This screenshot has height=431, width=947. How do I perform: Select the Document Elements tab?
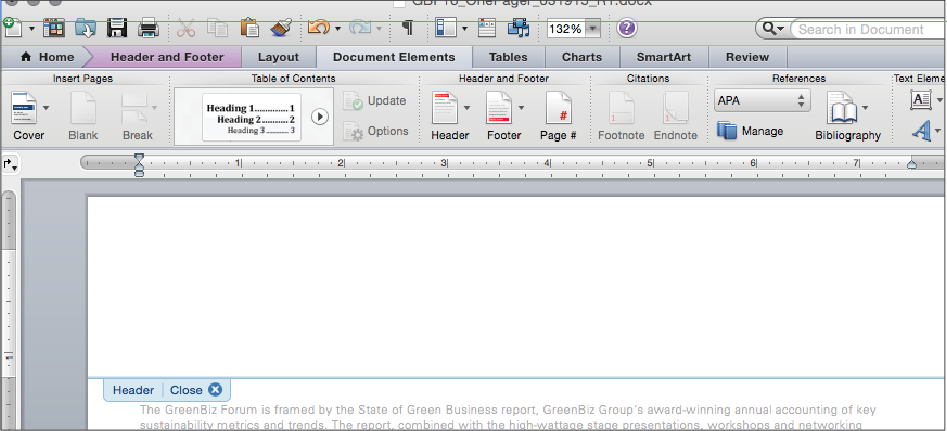coord(394,57)
